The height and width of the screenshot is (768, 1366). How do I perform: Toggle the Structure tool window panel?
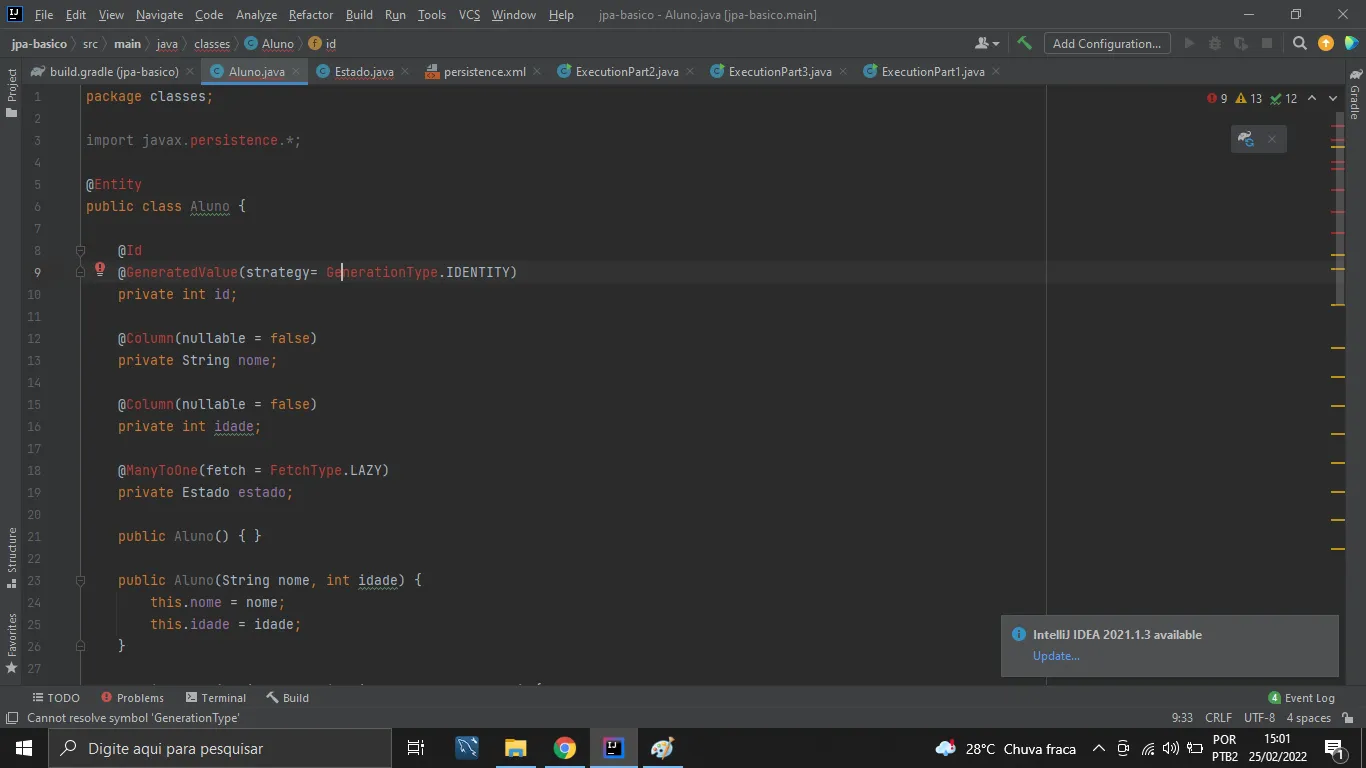click(x=12, y=556)
